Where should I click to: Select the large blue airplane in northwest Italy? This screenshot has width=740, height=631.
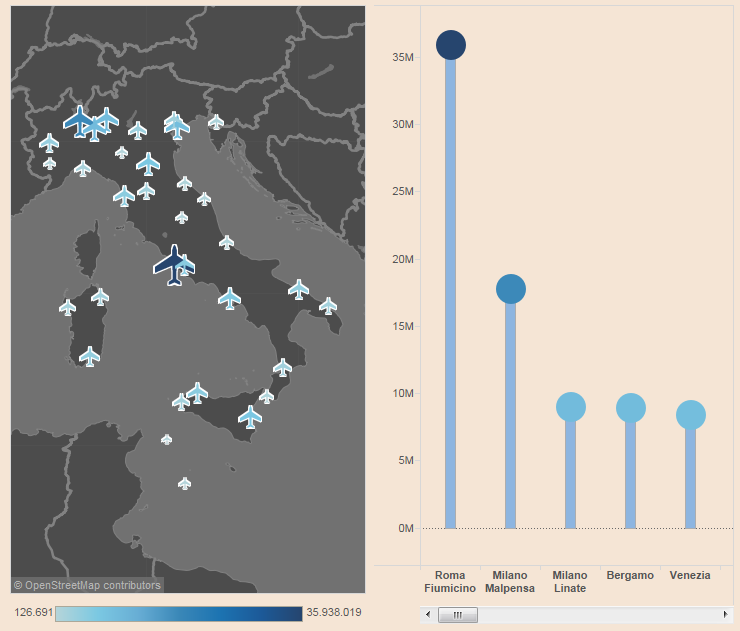click(78, 120)
